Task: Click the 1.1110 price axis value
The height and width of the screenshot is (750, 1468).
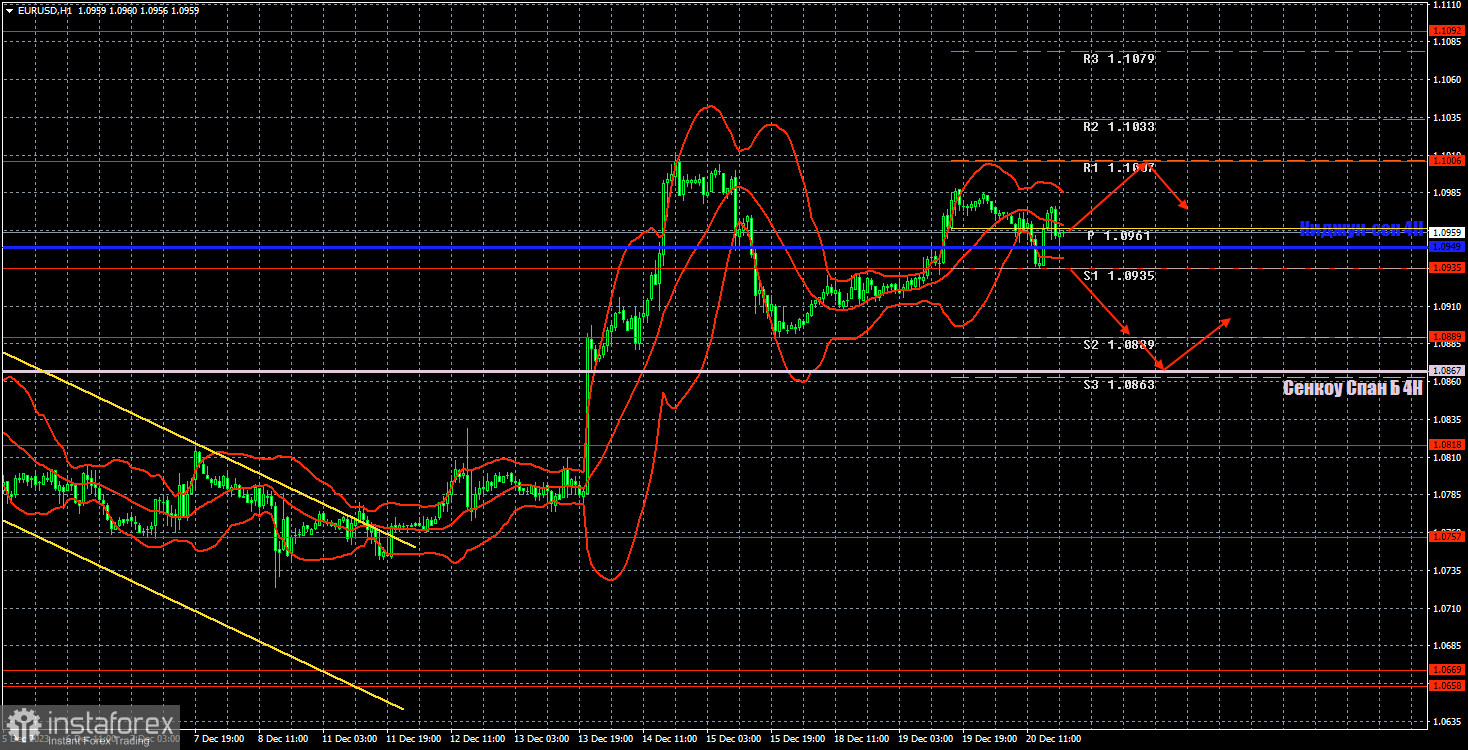Action: [x=1448, y=5]
